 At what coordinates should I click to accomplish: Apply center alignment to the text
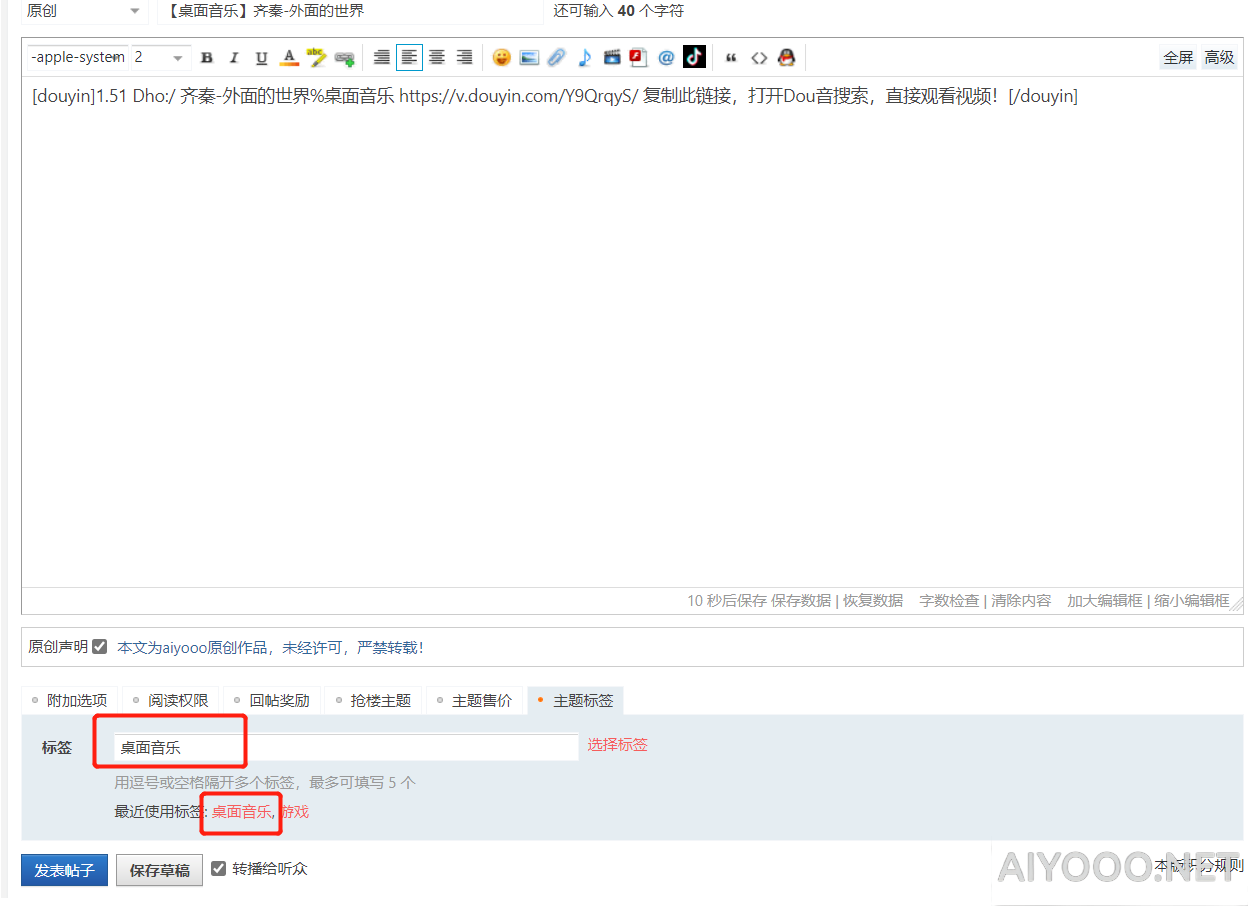(x=437, y=58)
